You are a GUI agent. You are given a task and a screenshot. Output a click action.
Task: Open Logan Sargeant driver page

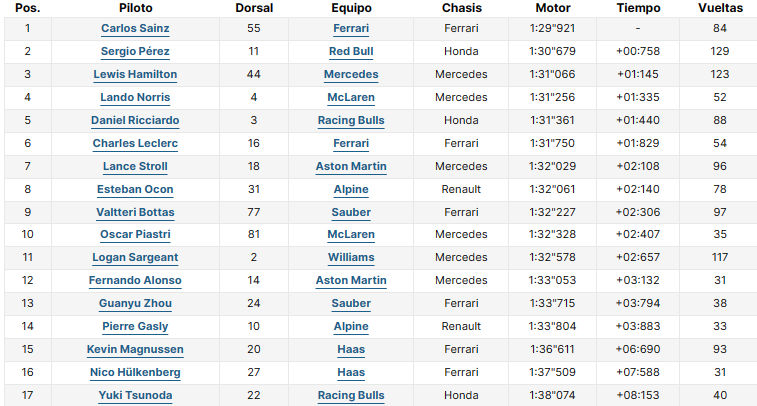135,258
